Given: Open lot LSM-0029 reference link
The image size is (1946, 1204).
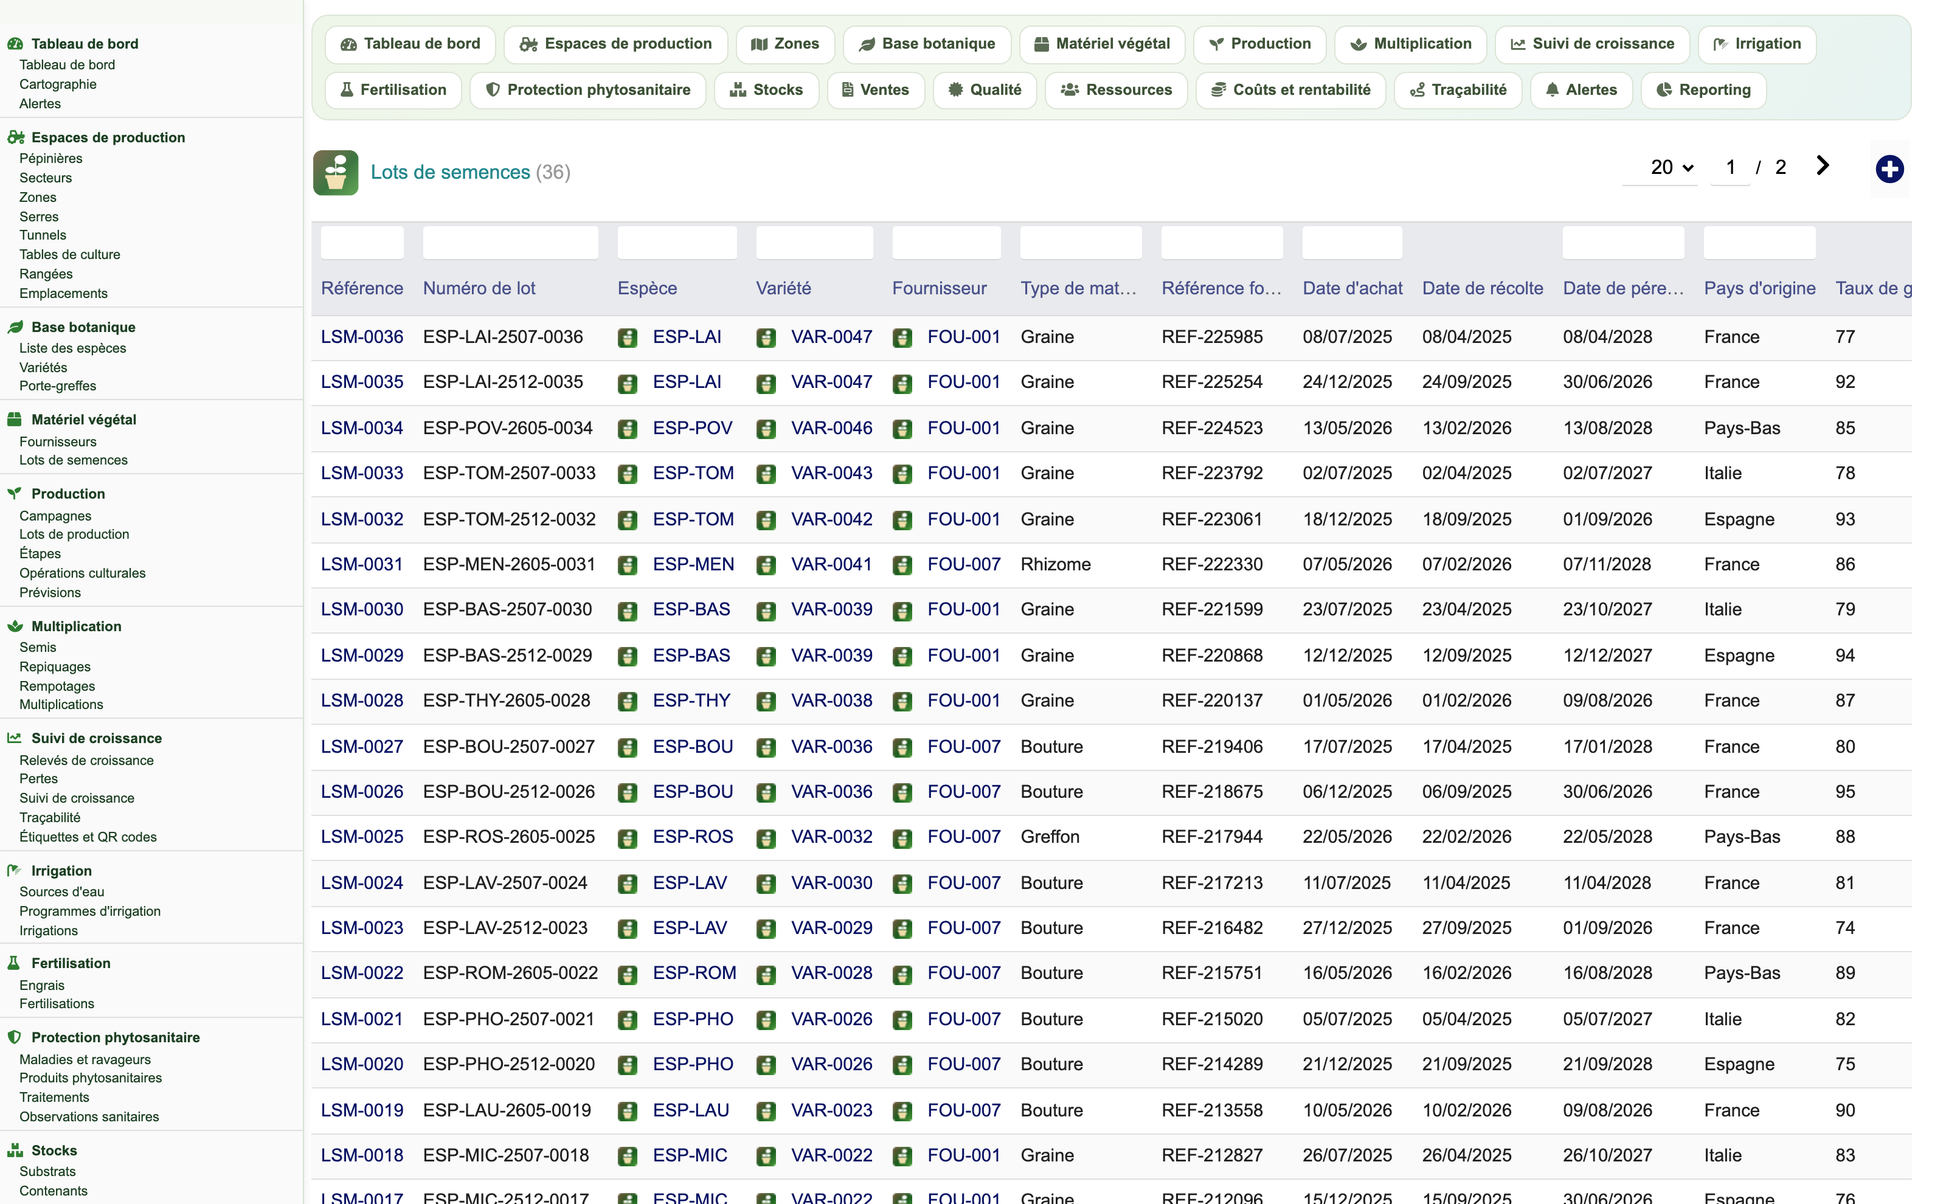Looking at the screenshot, I should pos(362,656).
